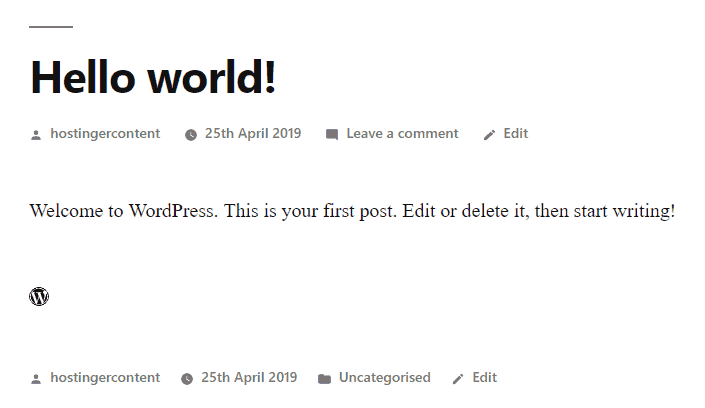Click the clock icon in the post footer
This screenshot has width=705, height=408.
point(187,379)
